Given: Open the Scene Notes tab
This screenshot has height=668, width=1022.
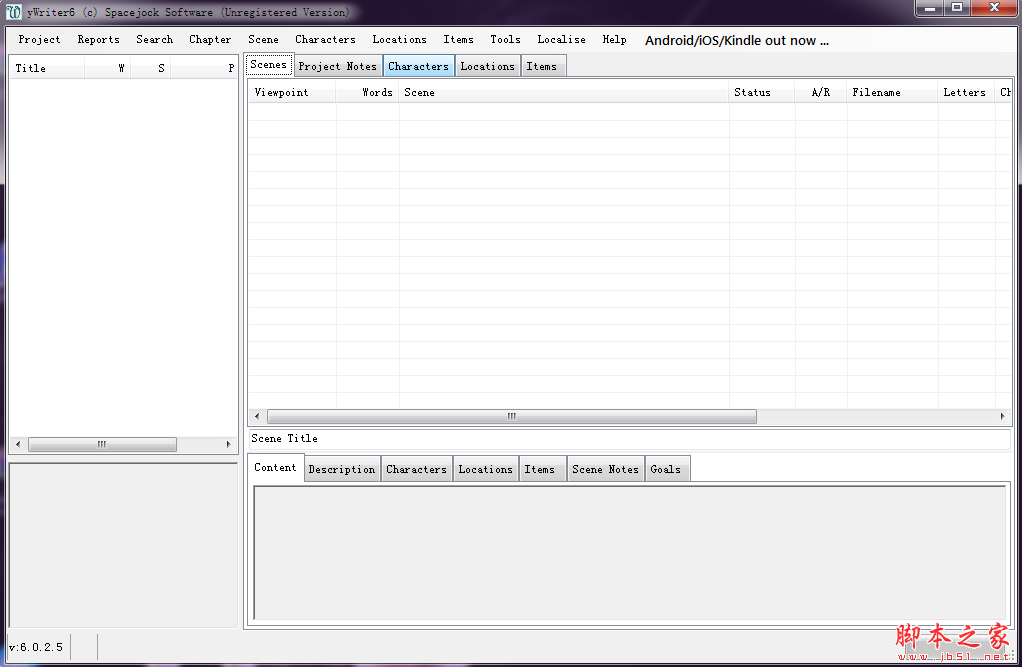Looking at the screenshot, I should 605,469.
